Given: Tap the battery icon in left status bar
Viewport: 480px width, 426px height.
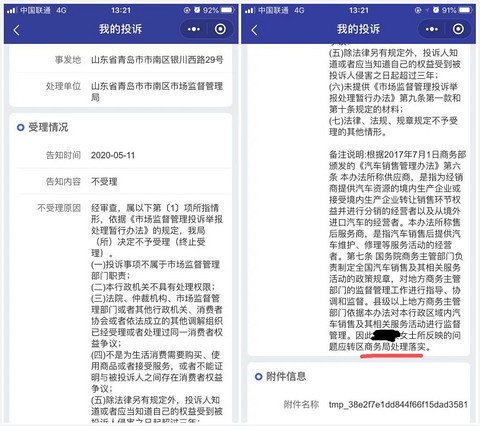Looking at the screenshot, I should (x=228, y=10).
